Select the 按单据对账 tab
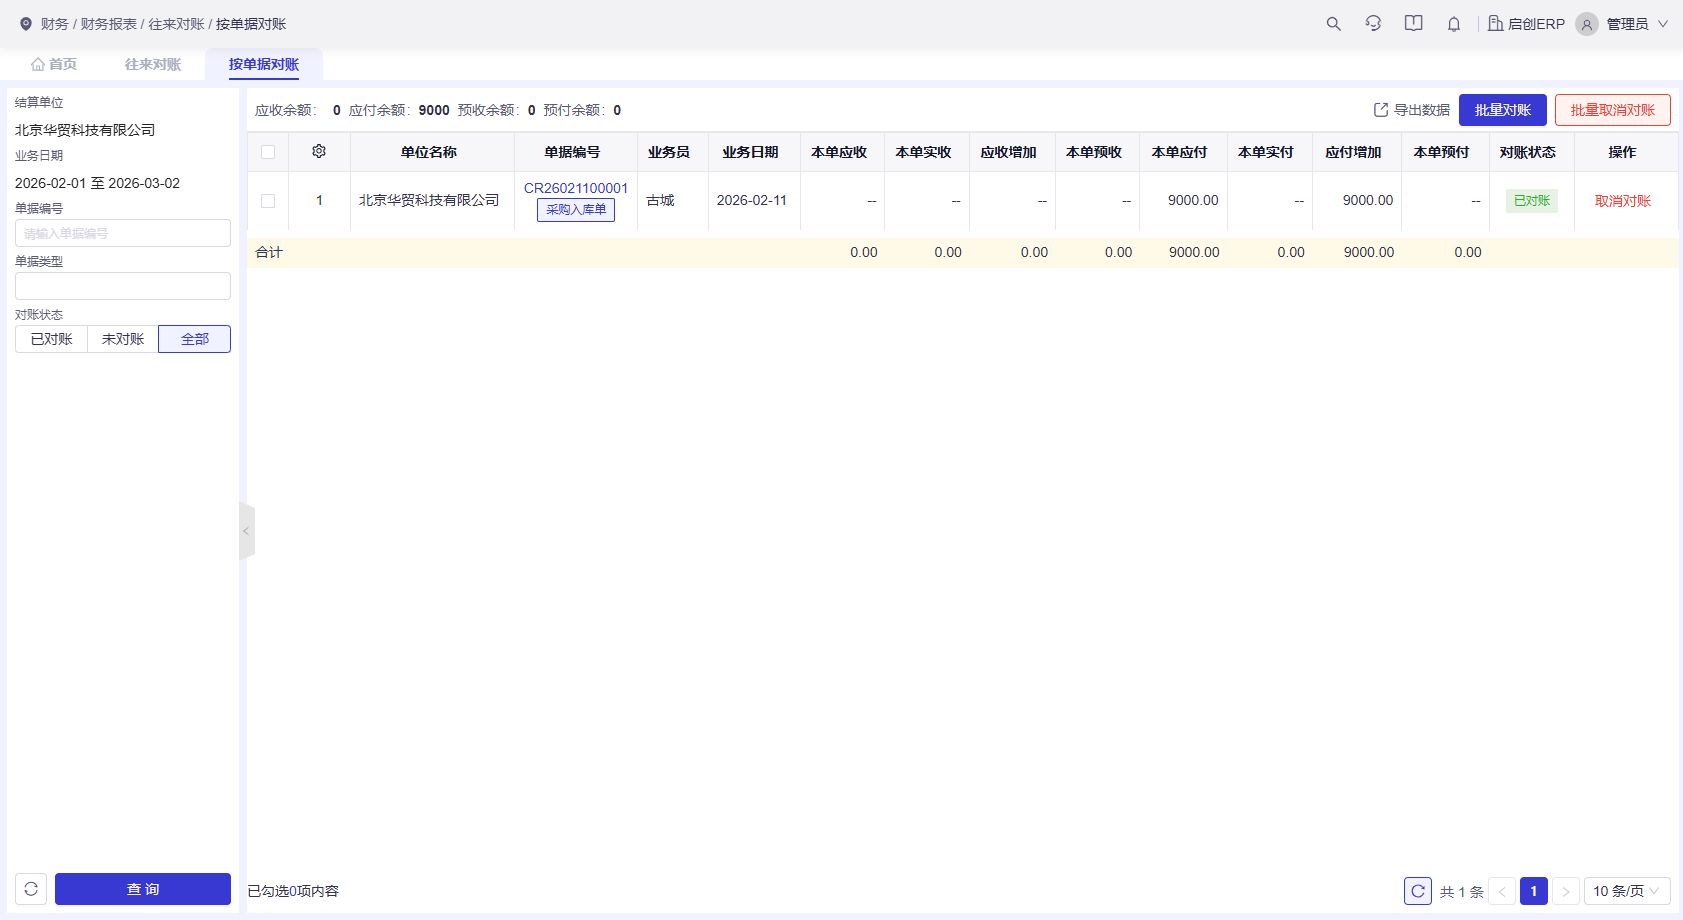 coord(264,64)
